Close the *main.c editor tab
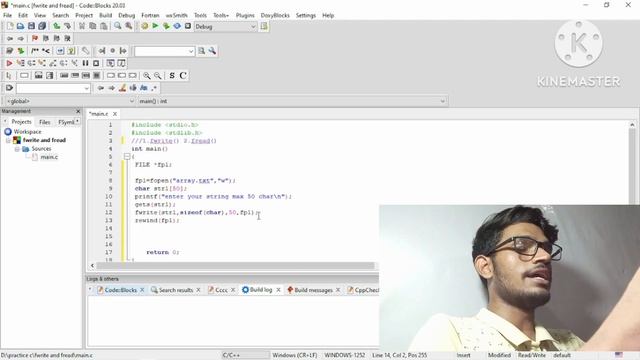 click(115, 114)
